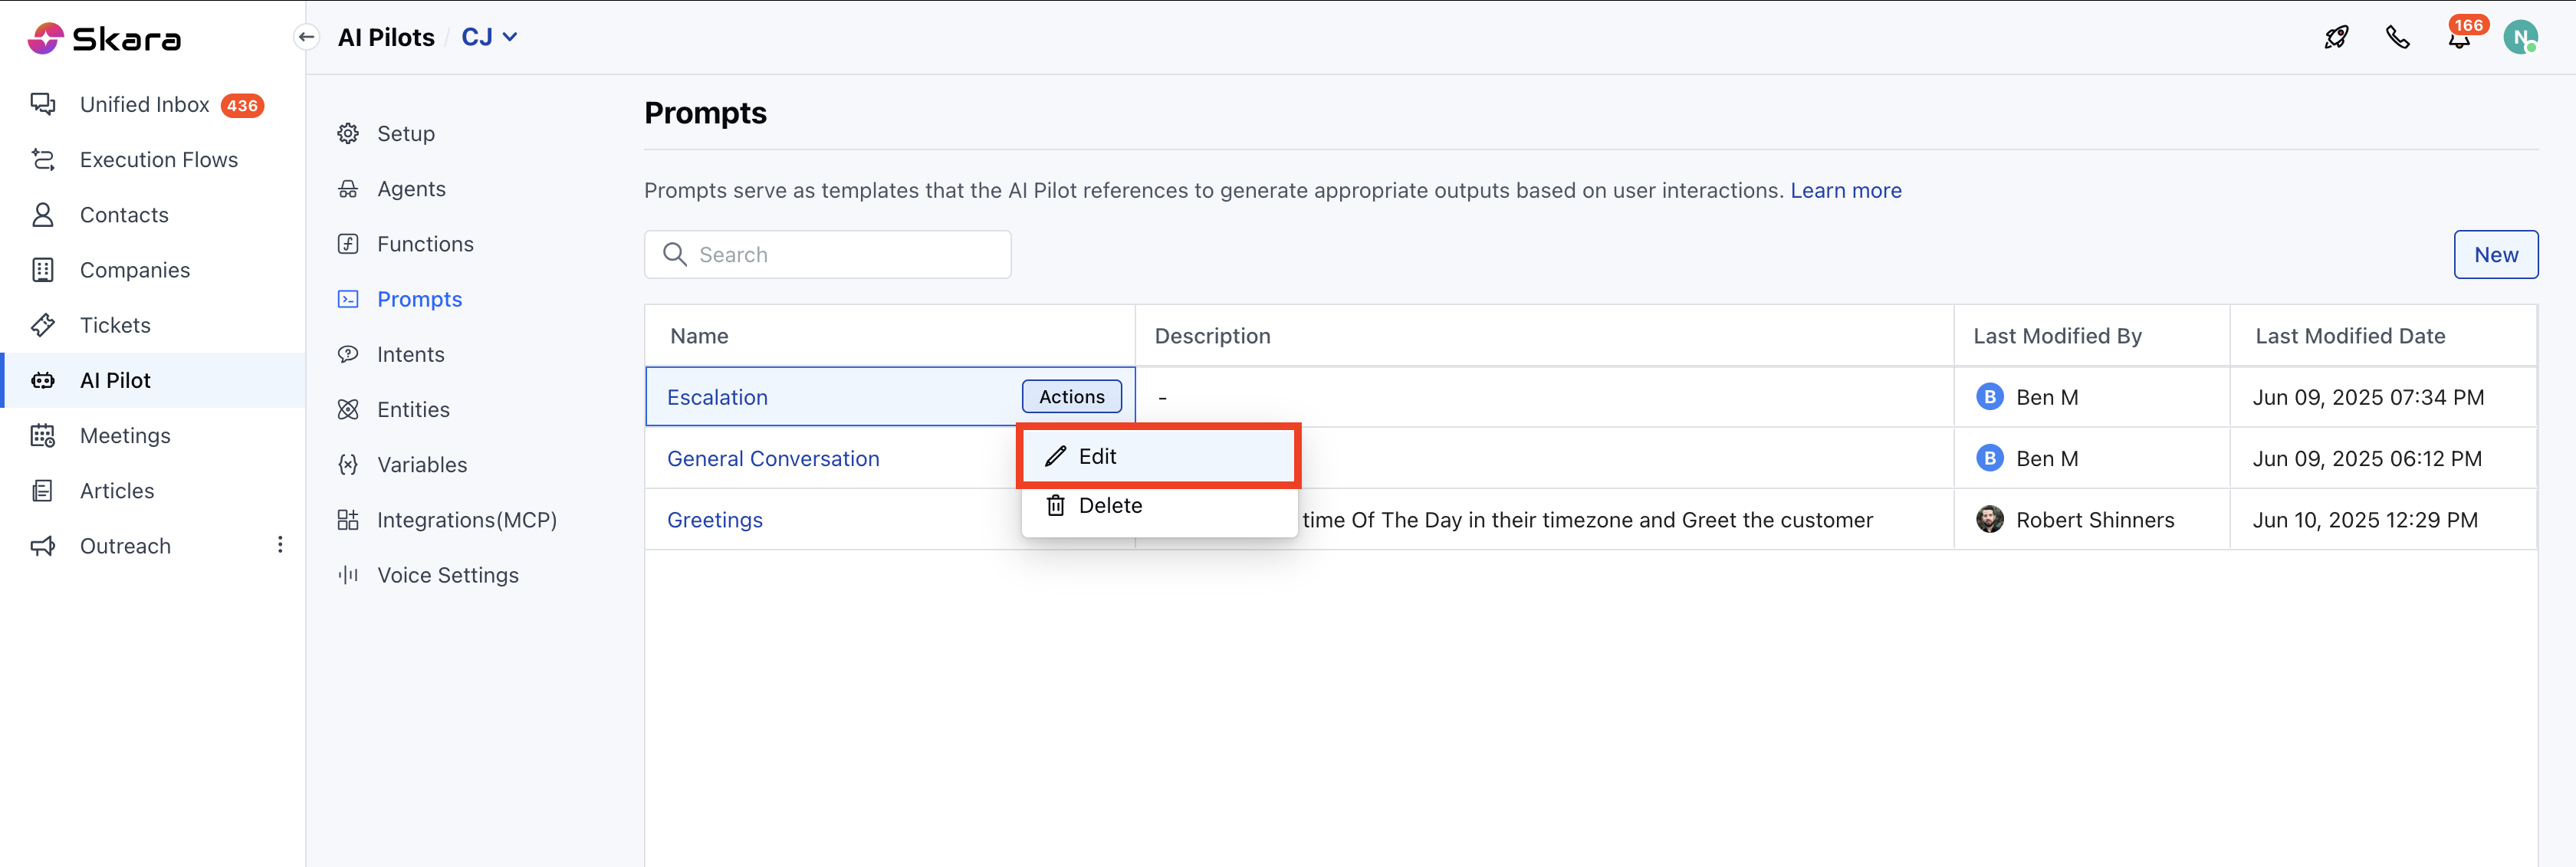Click the New prompt button

tap(2495, 255)
